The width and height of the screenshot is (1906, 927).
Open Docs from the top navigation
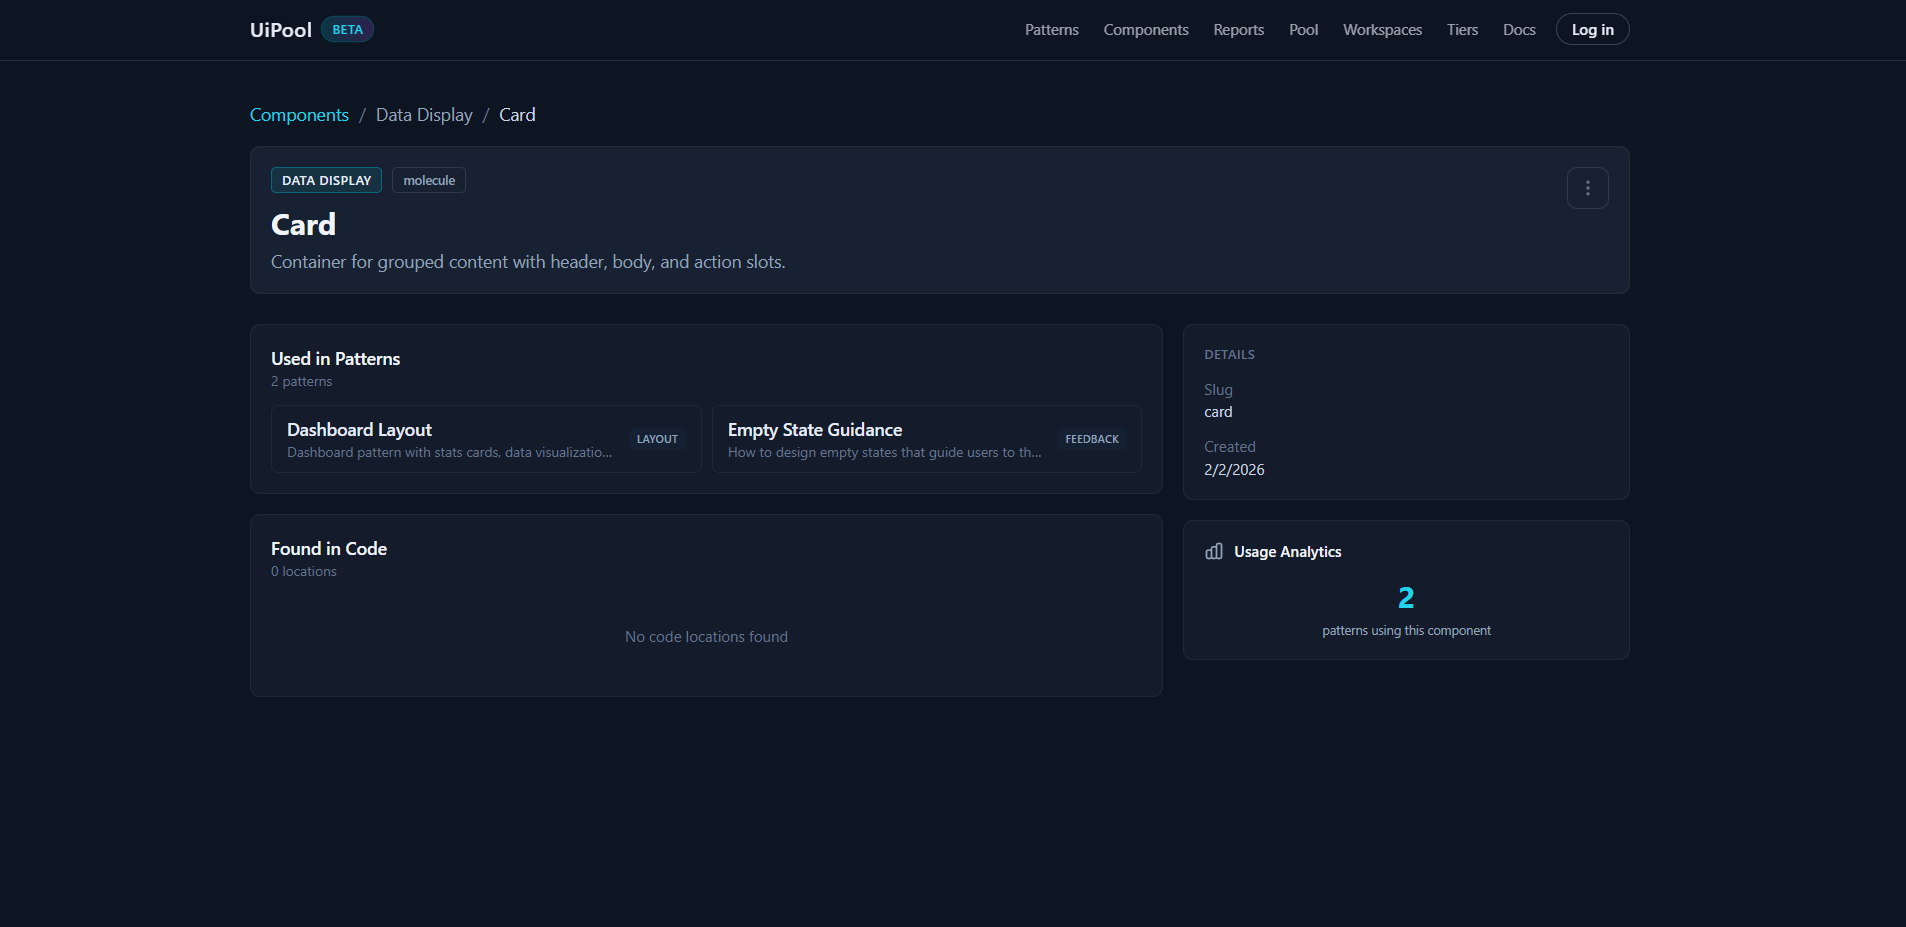[x=1519, y=30]
